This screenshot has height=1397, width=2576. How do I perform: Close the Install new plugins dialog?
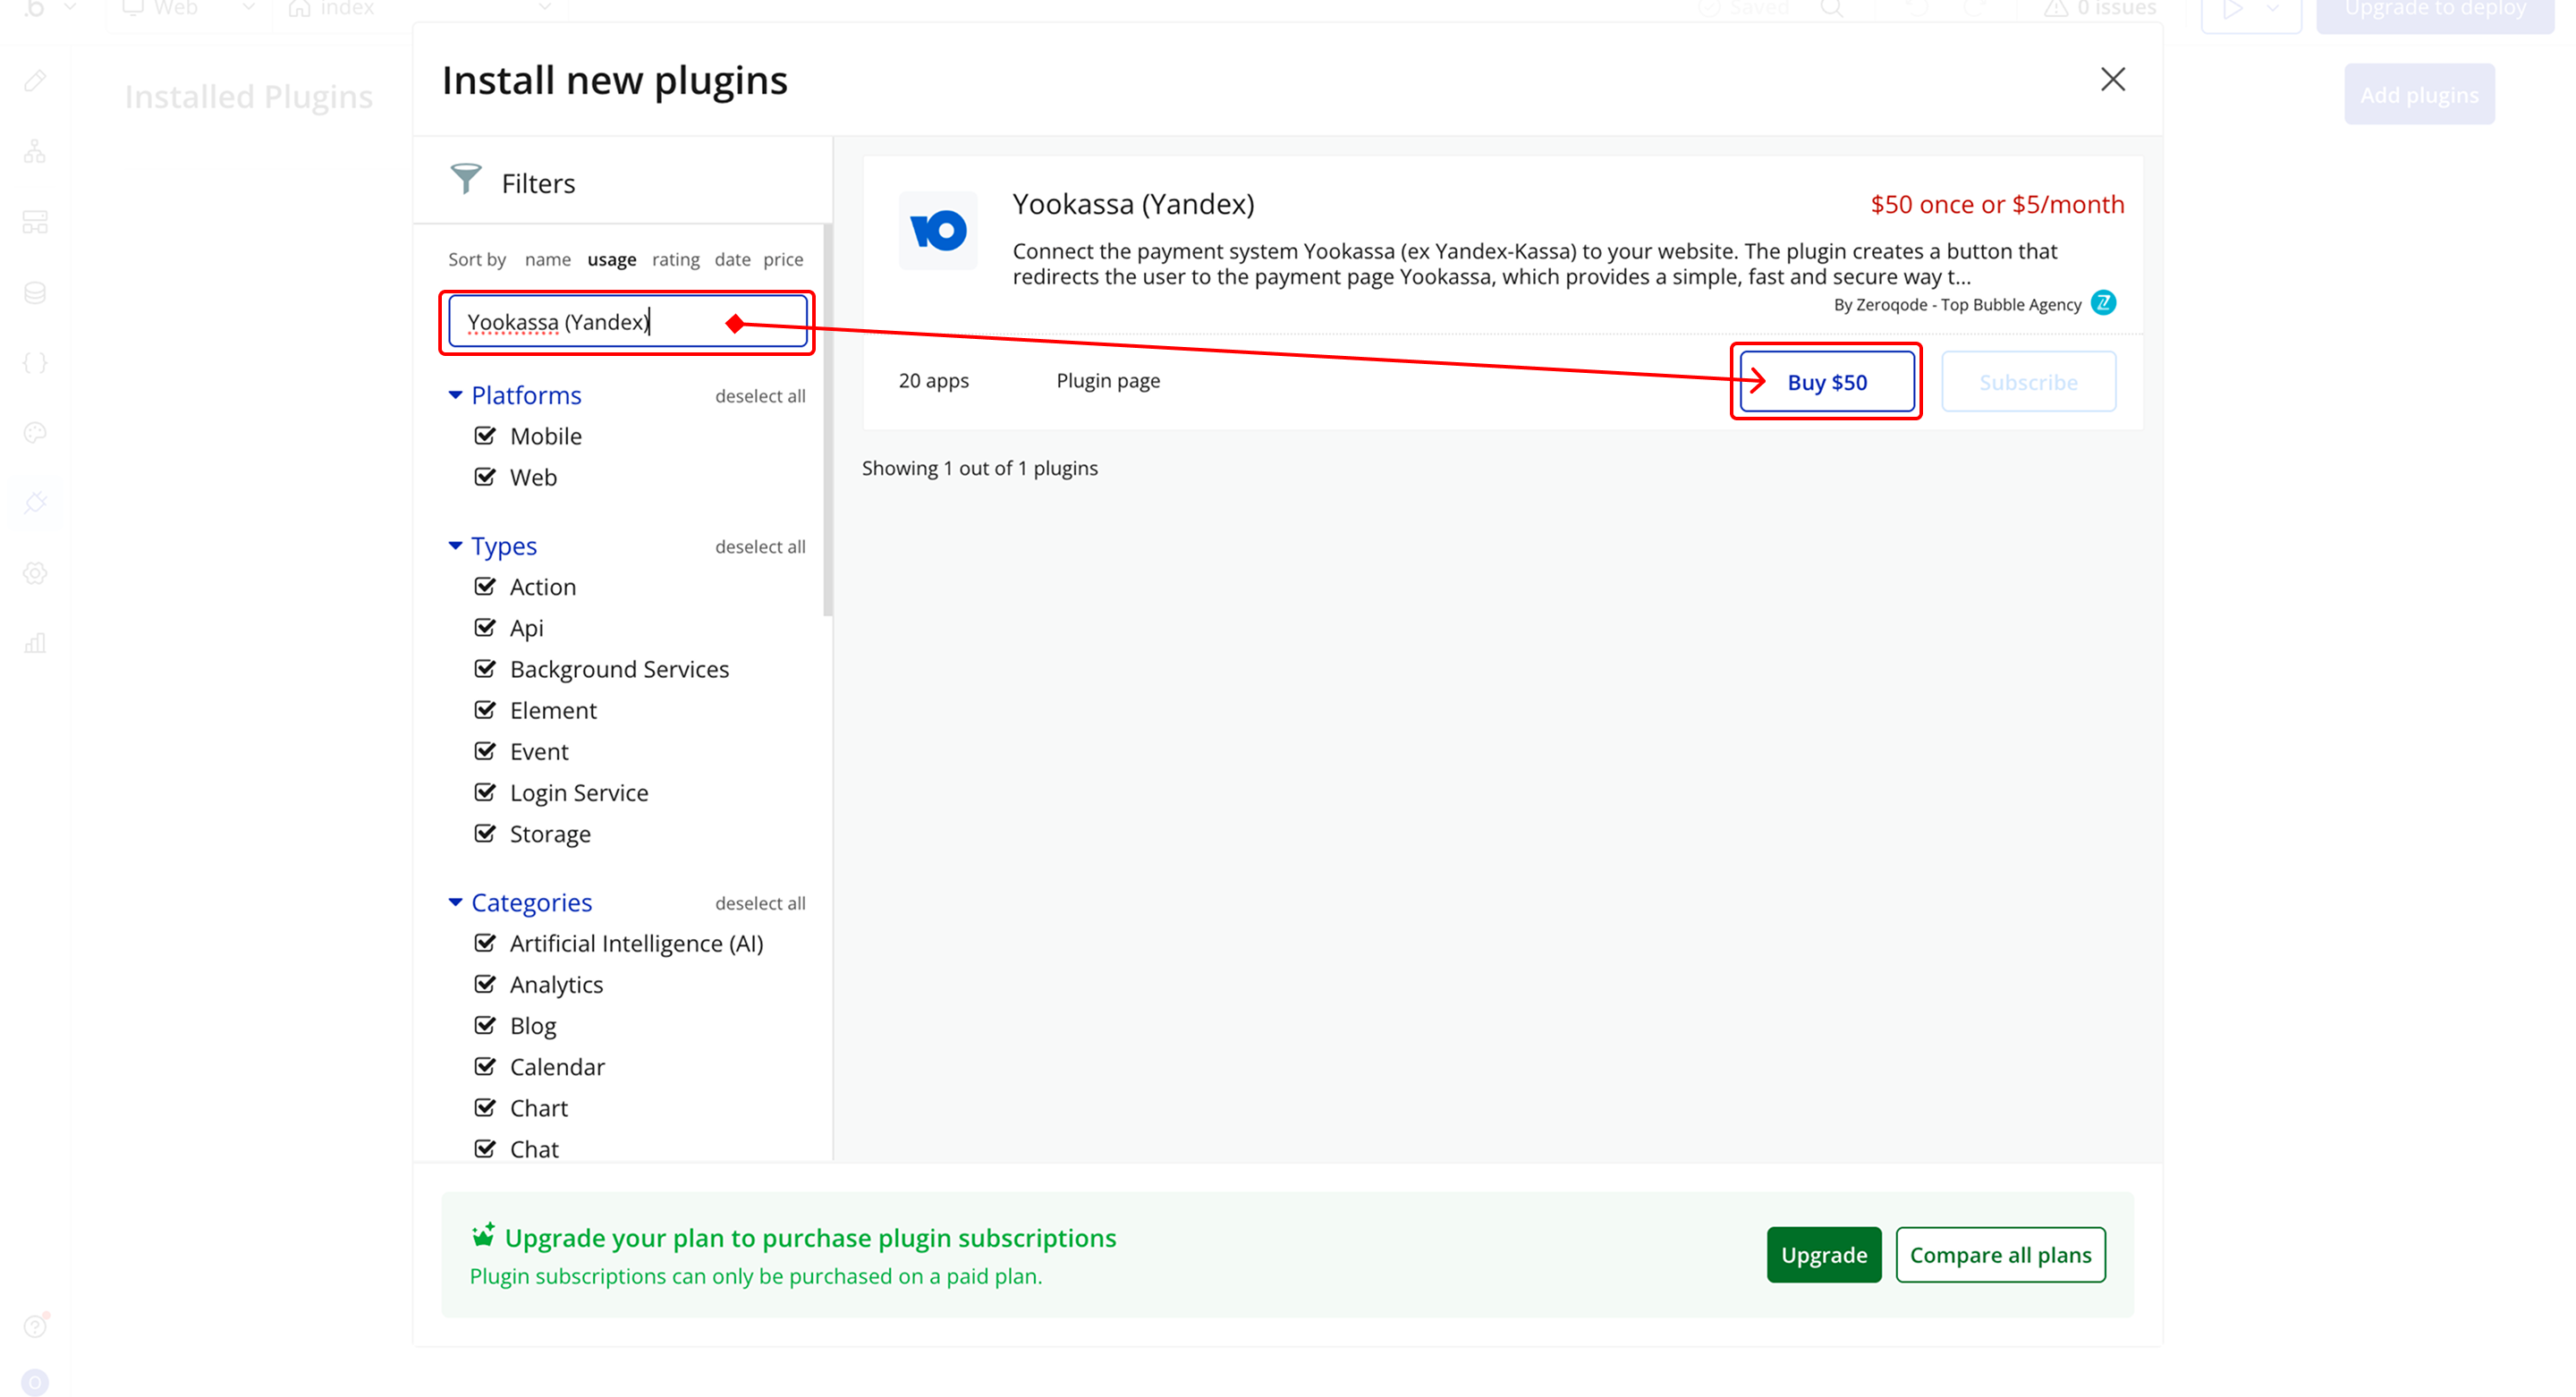click(x=2112, y=79)
